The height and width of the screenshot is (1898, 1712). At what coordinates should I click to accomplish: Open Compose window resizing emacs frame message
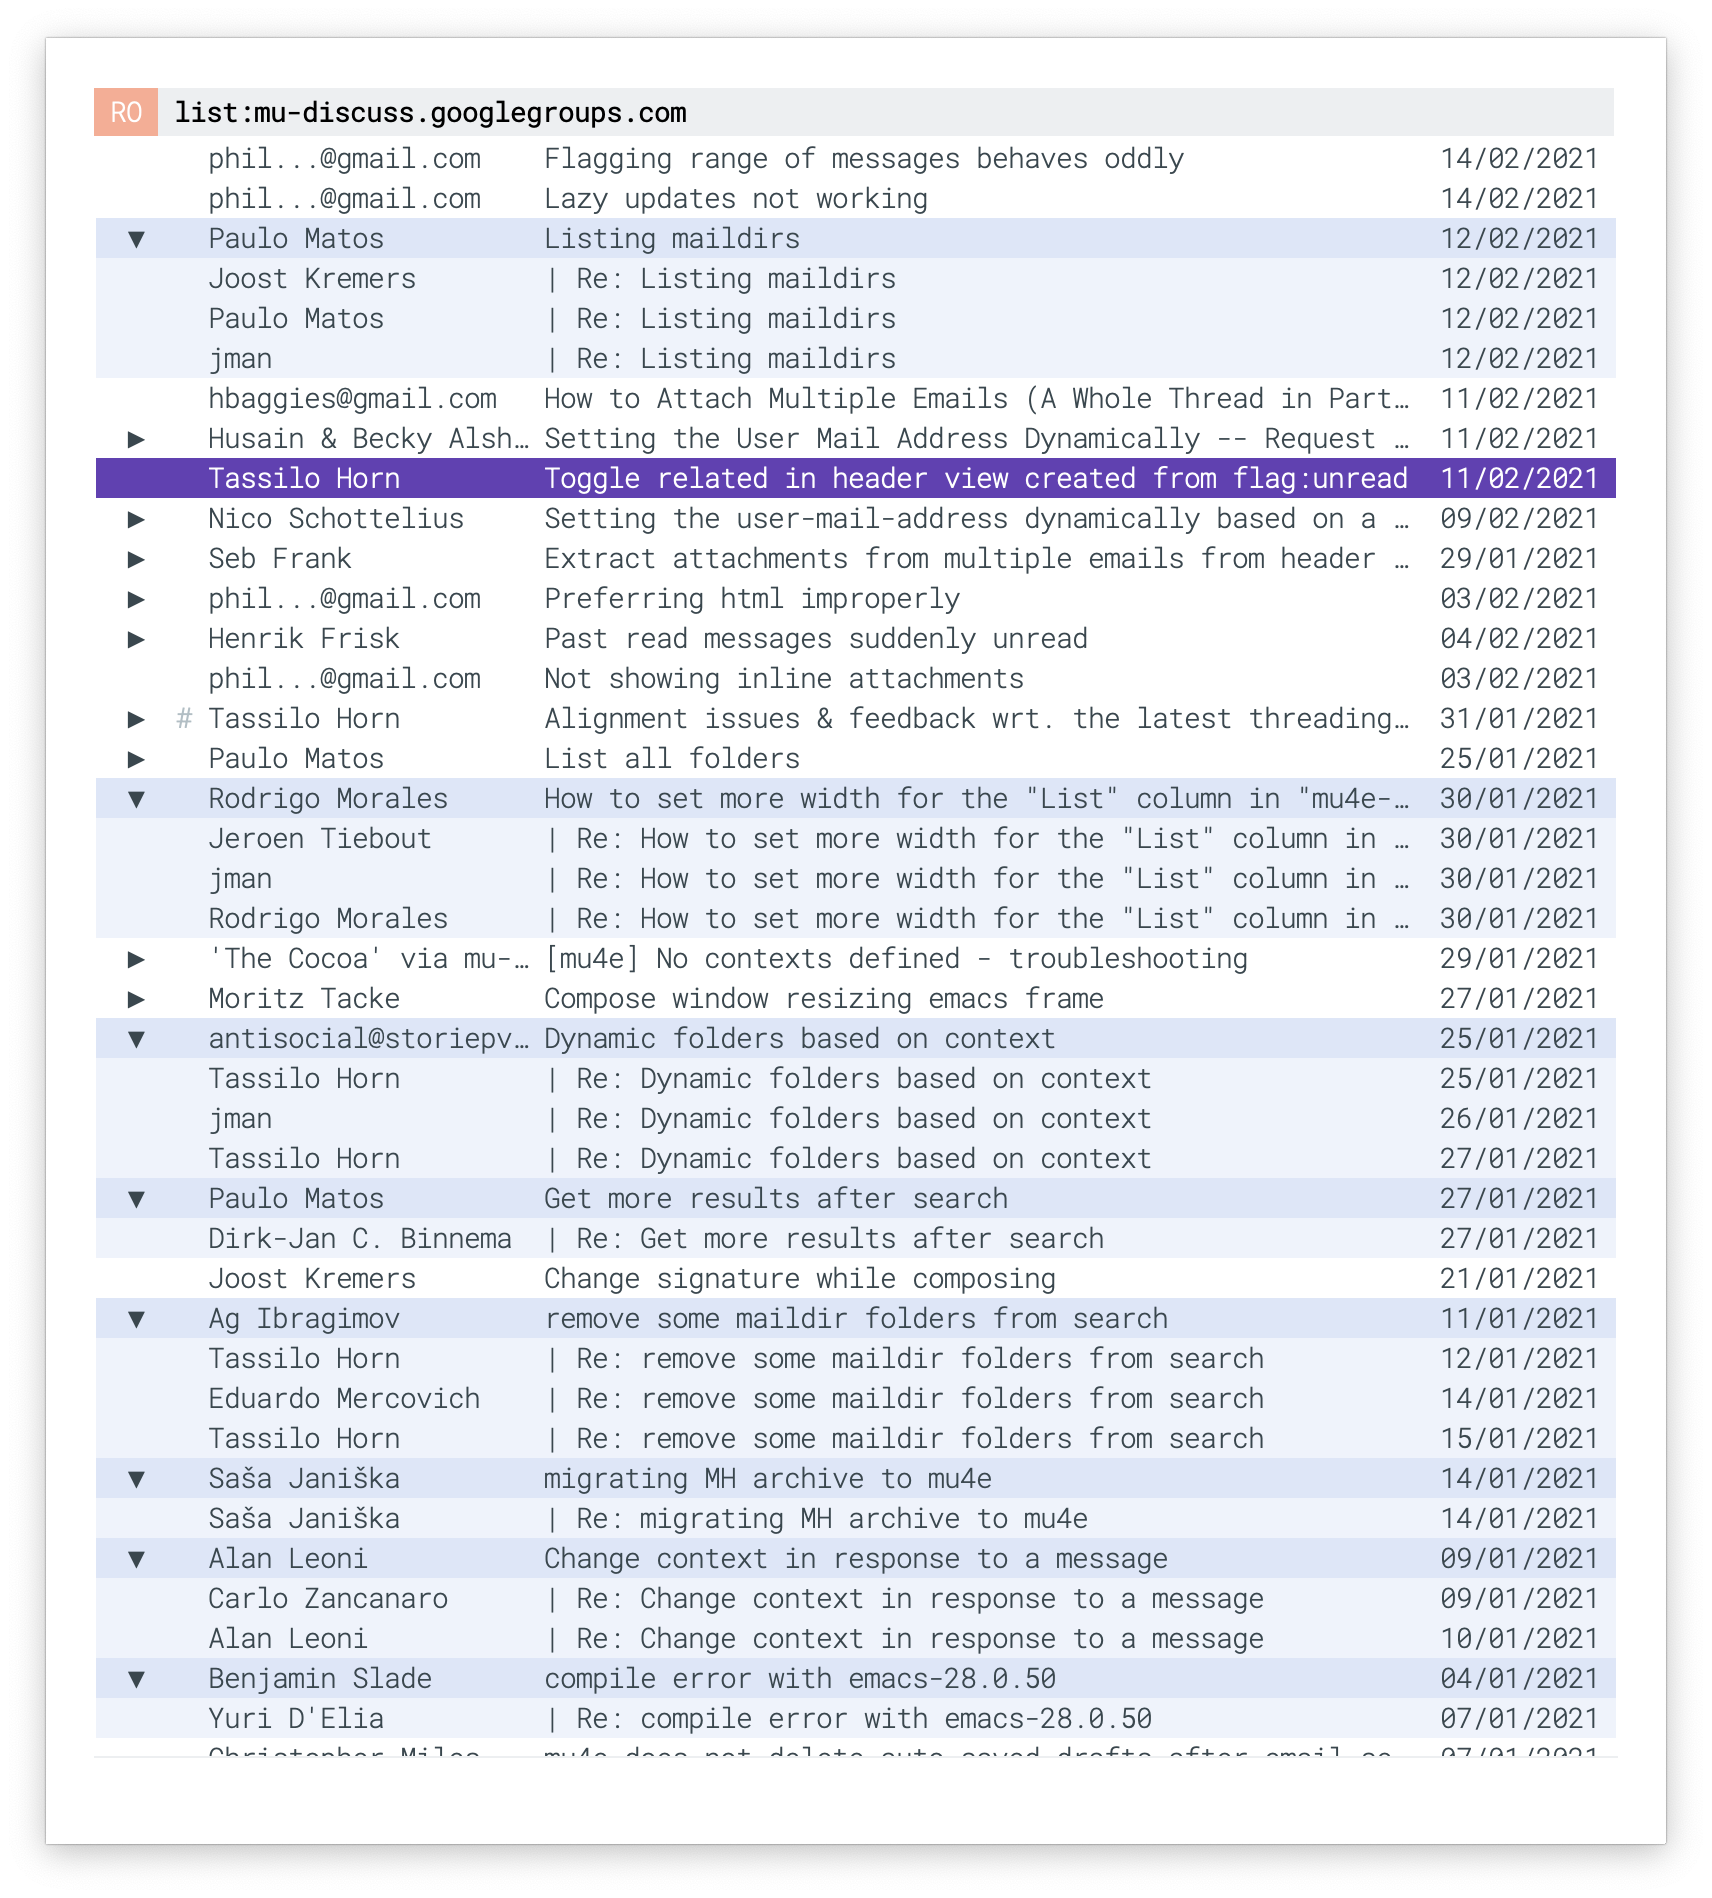coord(856,999)
